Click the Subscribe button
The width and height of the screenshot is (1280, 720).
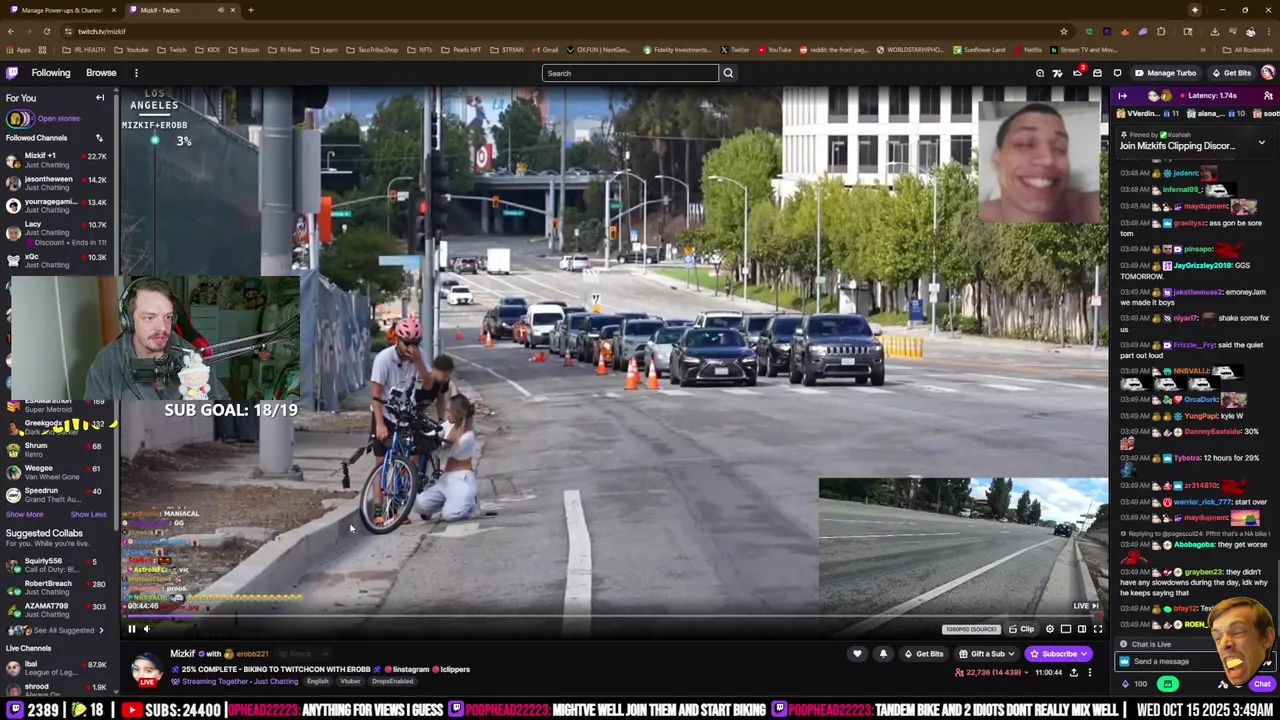click(x=1058, y=654)
